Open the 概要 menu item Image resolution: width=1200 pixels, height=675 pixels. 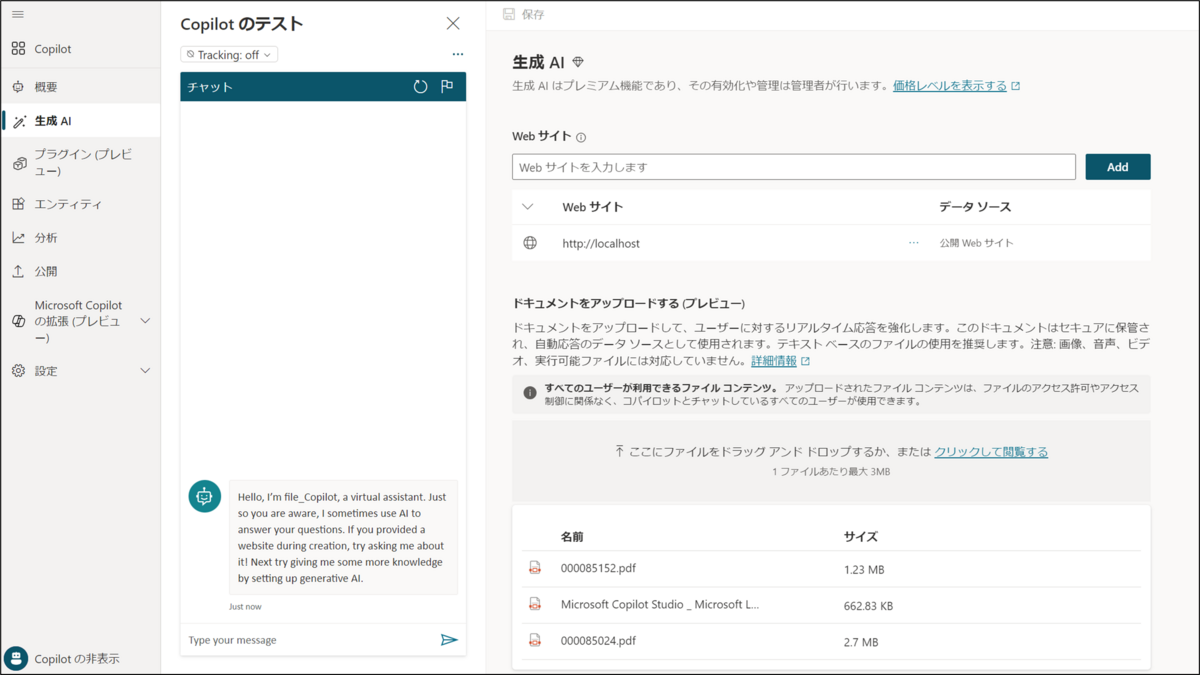pos(80,87)
